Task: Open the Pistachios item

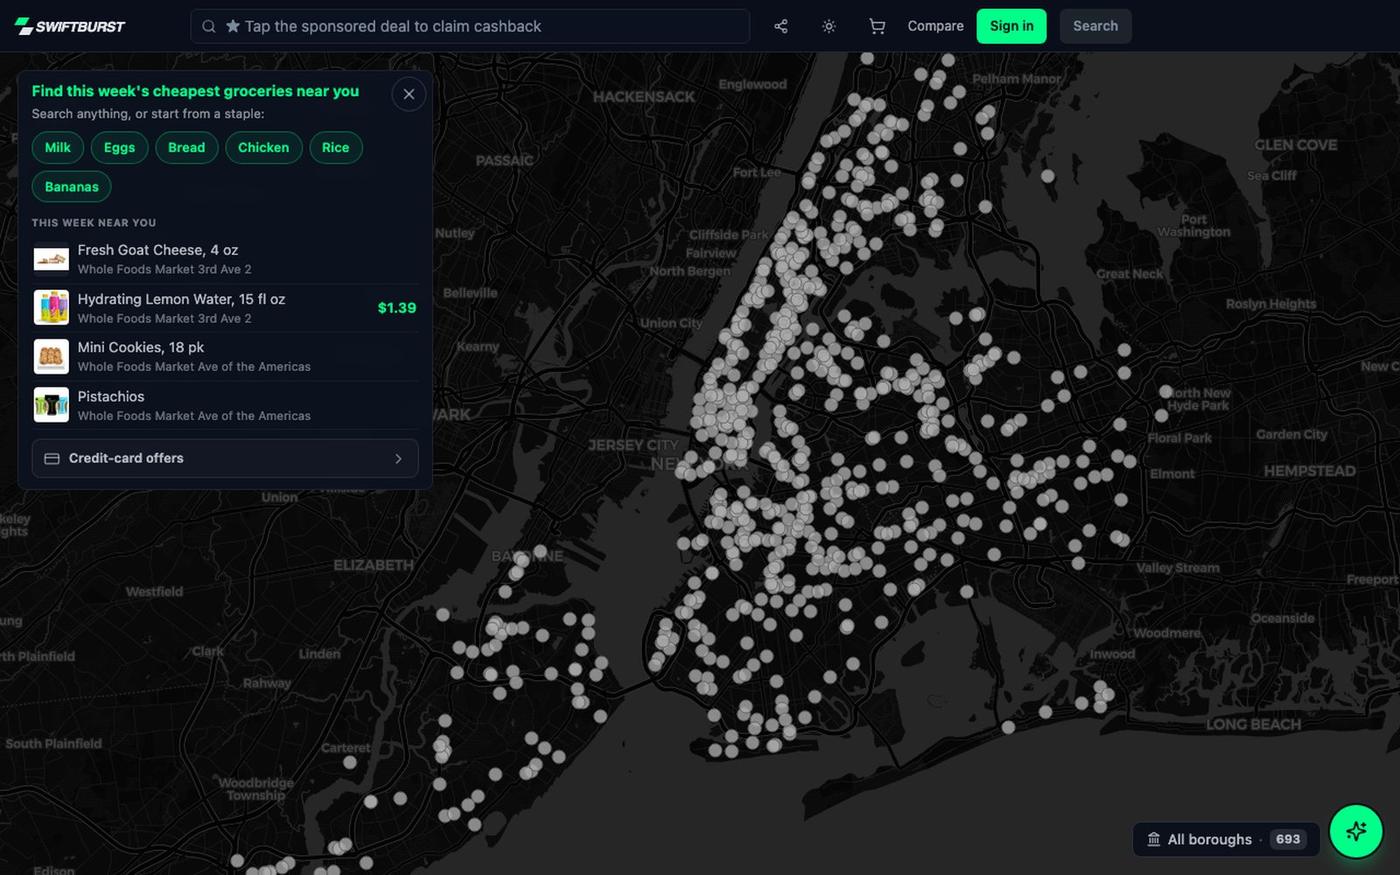Action: (x=225, y=405)
